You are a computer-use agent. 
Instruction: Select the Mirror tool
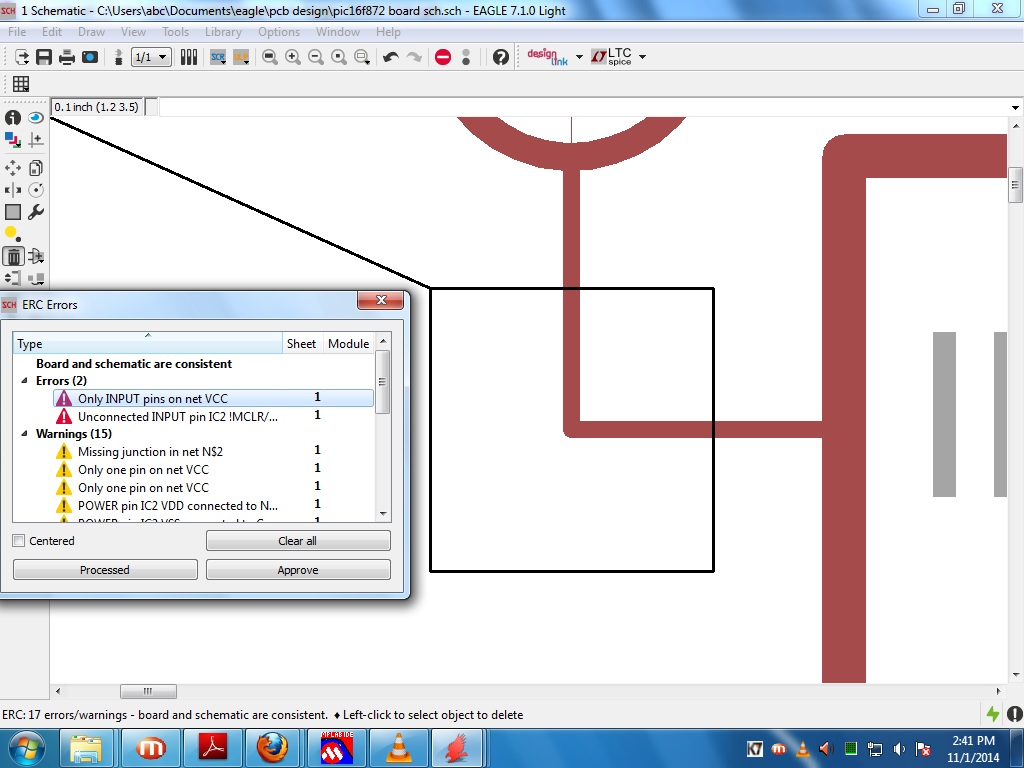(12, 190)
